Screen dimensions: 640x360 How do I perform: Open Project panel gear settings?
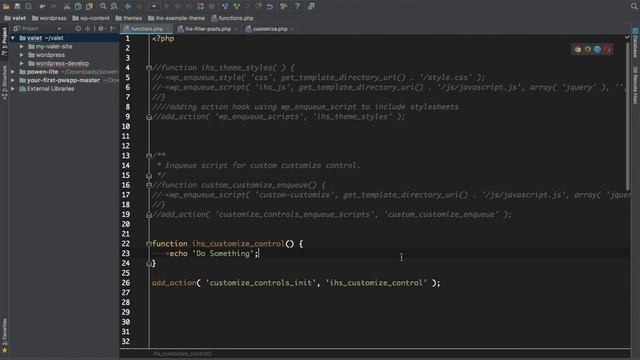(x=101, y=29)
